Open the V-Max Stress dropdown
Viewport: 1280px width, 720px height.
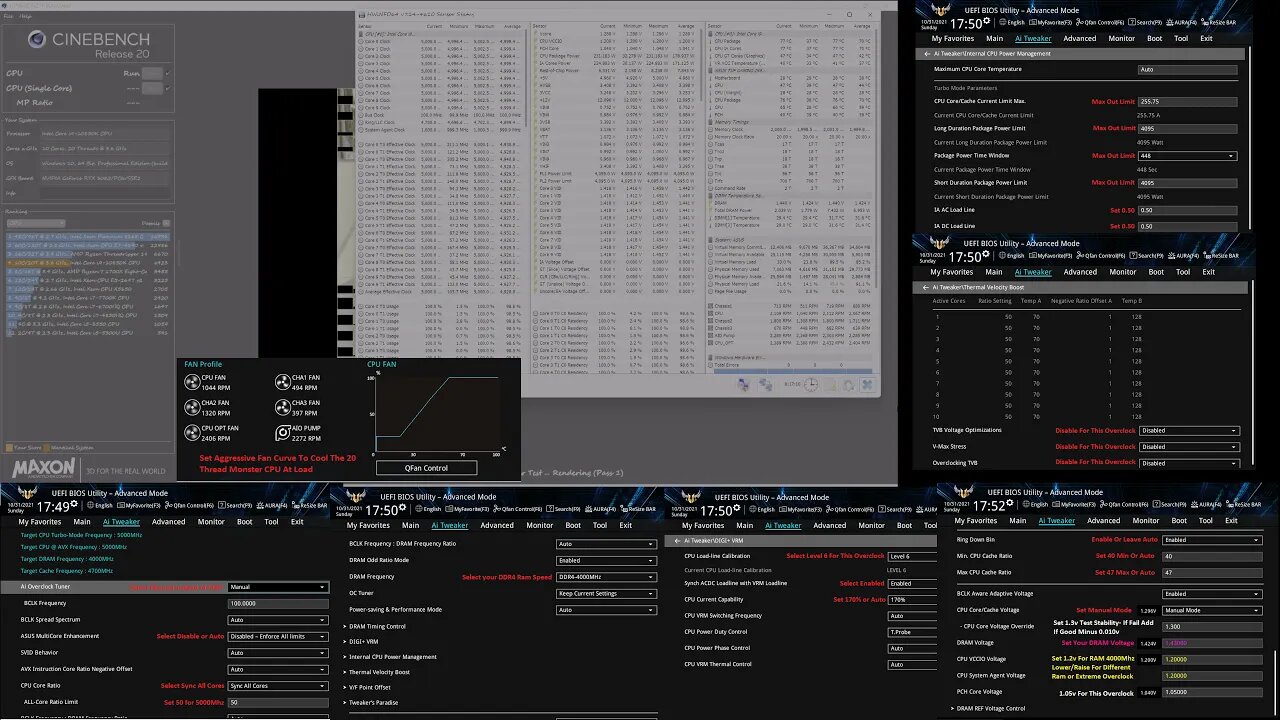[1189, 447]
